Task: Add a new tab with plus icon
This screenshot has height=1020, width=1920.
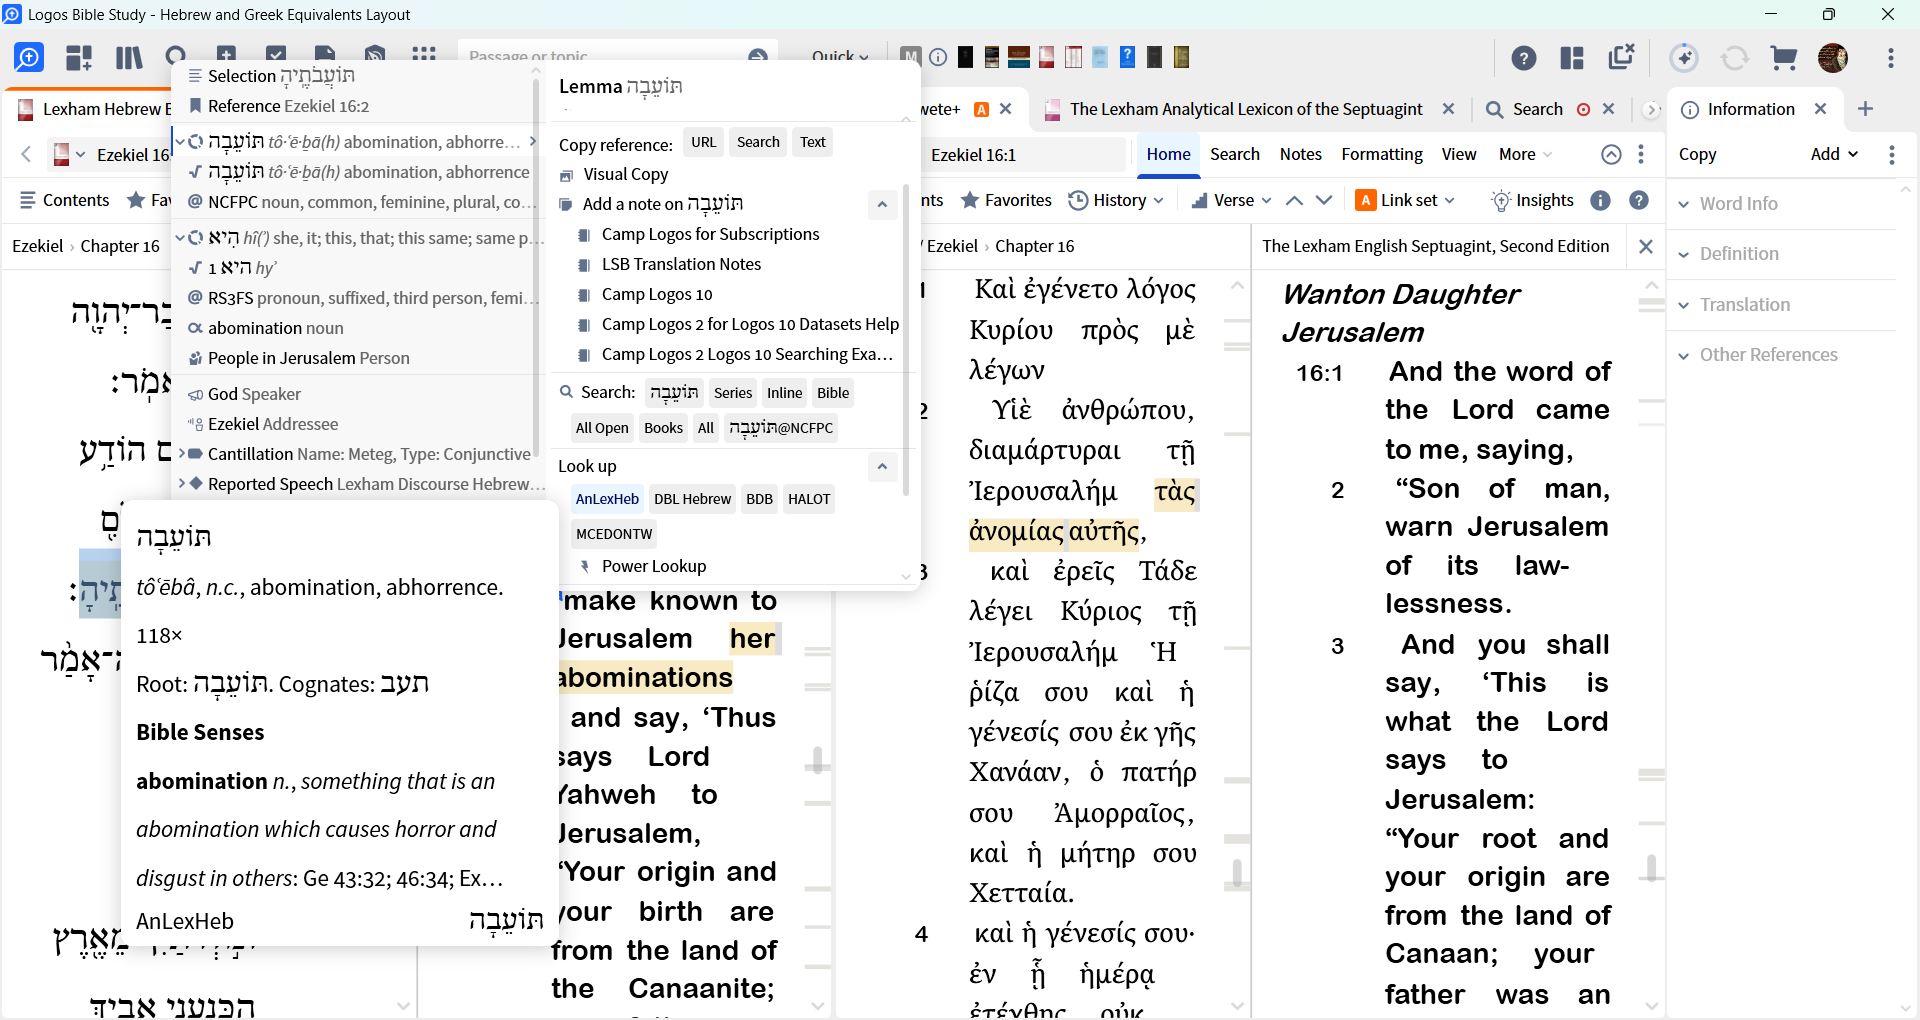Action: tap(1865, 109)
